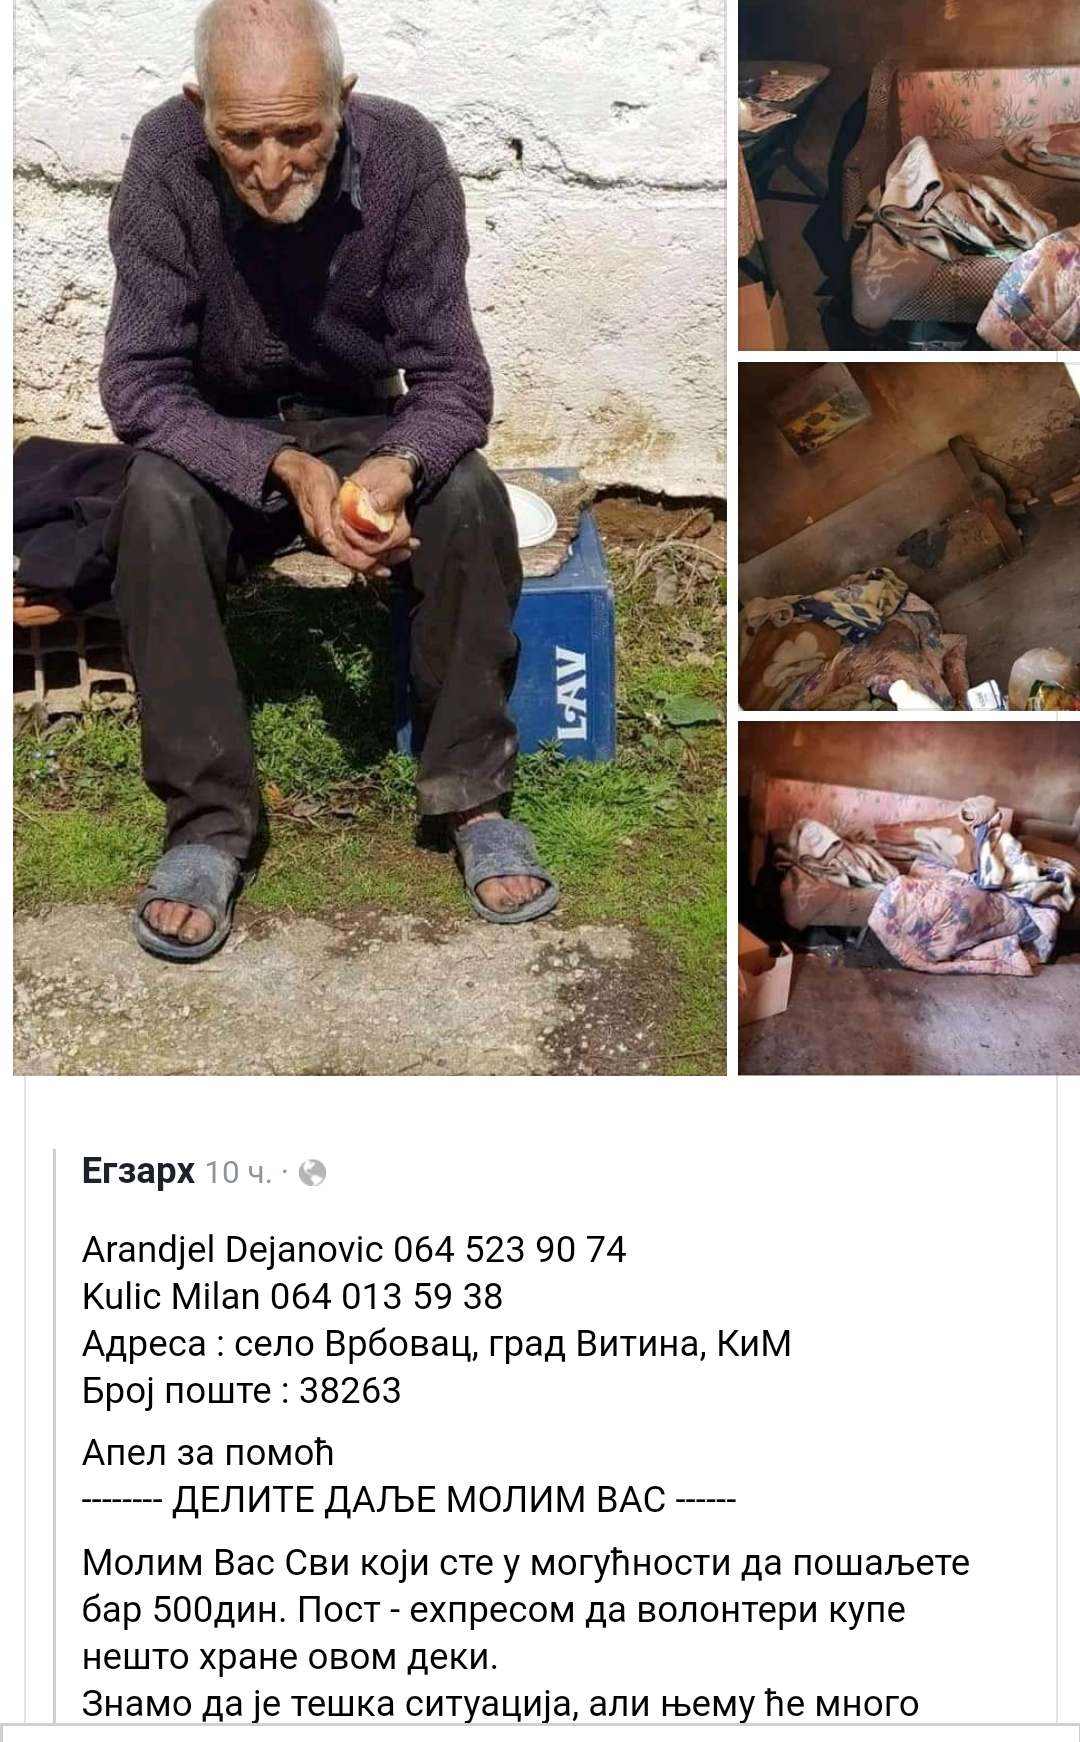Click the line starting Молим Вас Сви
1080x1742 pixels.
tap(526, 1563)
